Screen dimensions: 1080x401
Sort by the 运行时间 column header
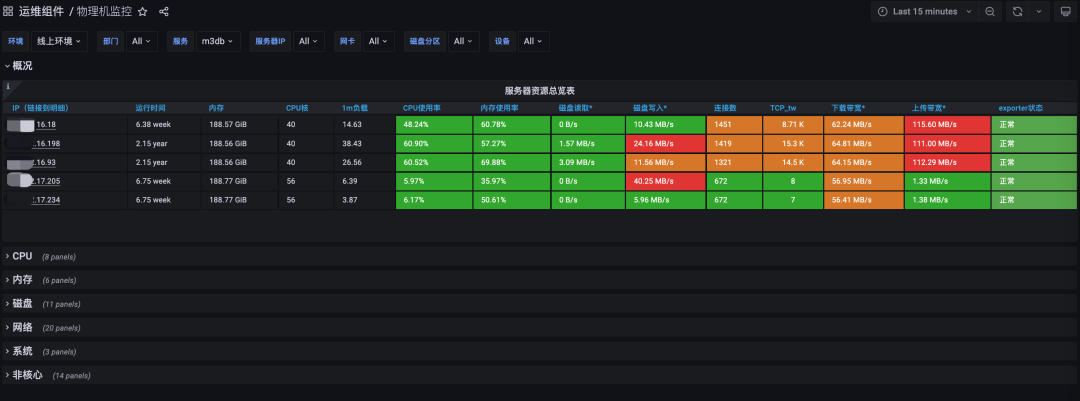point(151,108)
